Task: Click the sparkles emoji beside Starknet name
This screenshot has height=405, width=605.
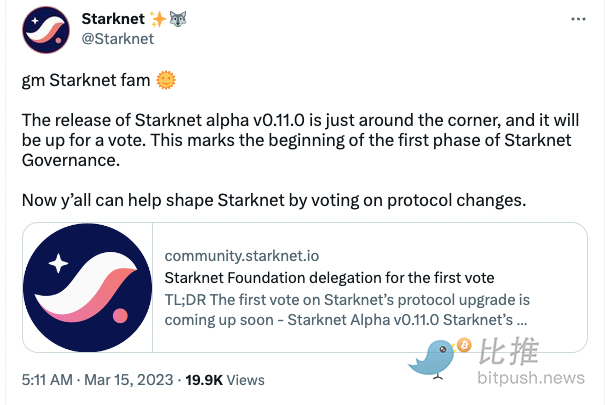Action: click(x=158, y=19)
